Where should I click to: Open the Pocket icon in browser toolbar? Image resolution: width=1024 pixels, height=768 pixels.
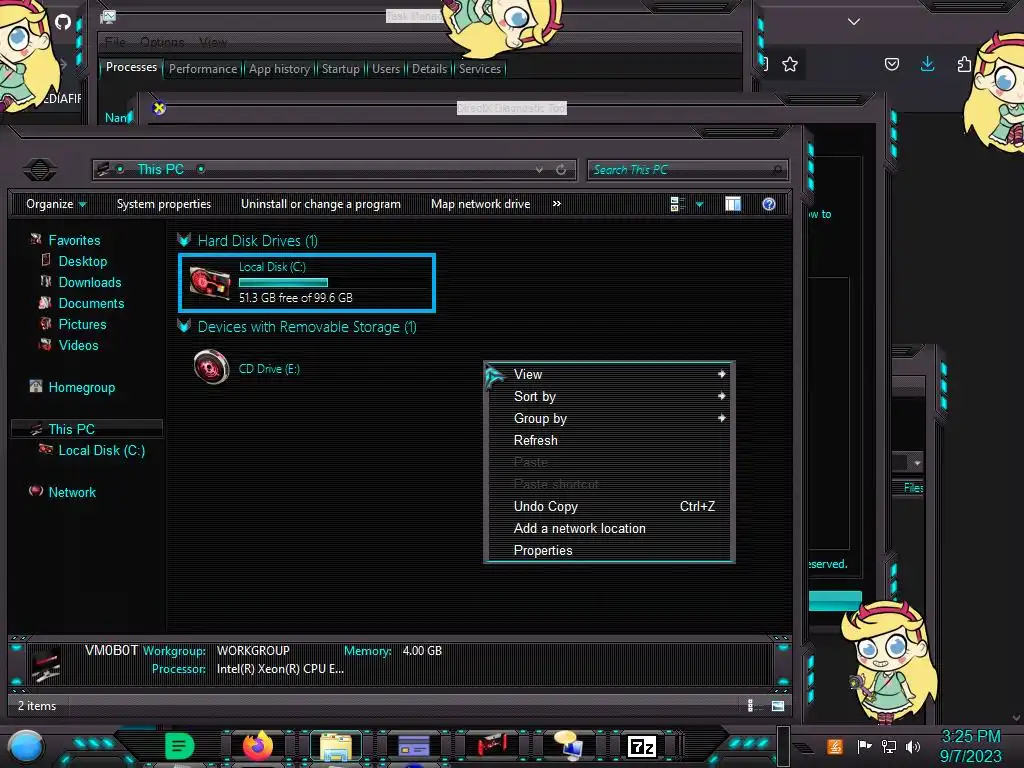(891, 64)
